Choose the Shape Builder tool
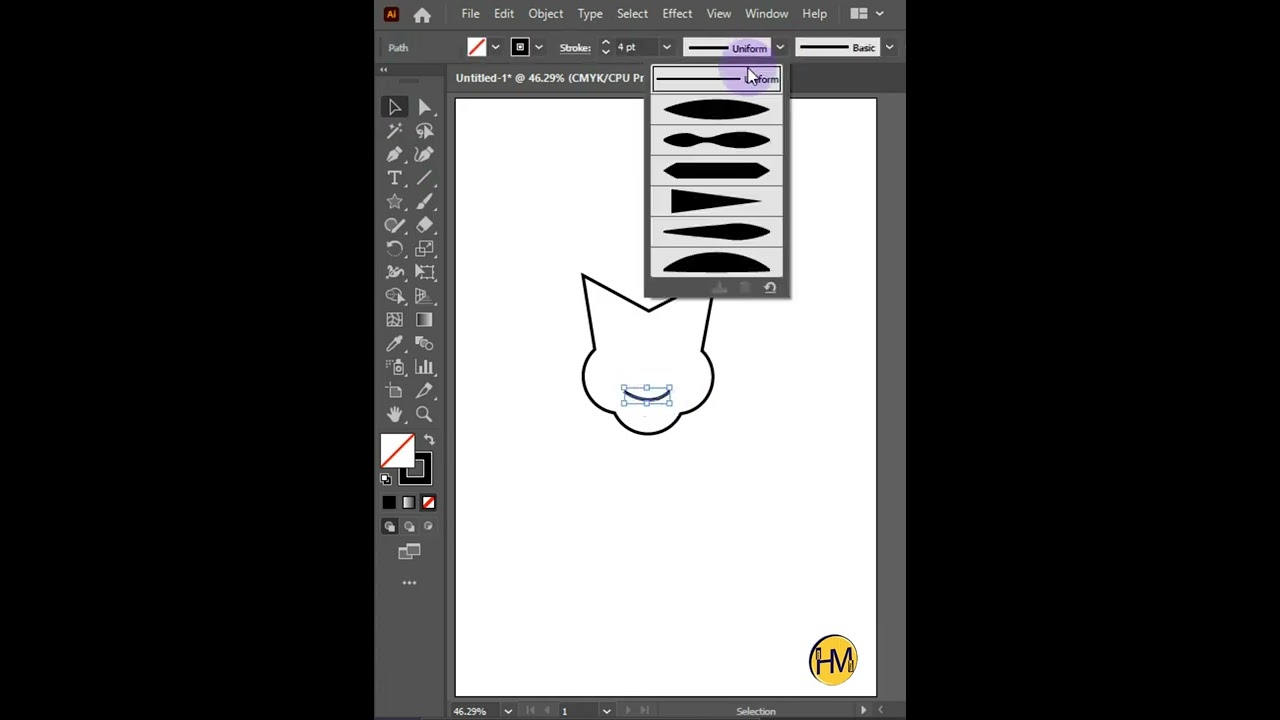 click(x=394, y=296)
